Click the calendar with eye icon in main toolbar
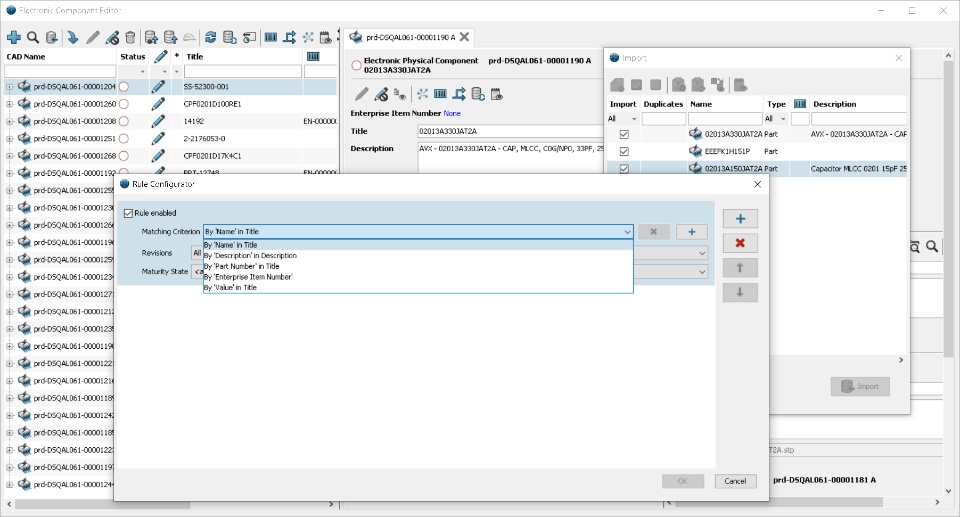 (x=326, y=37)
